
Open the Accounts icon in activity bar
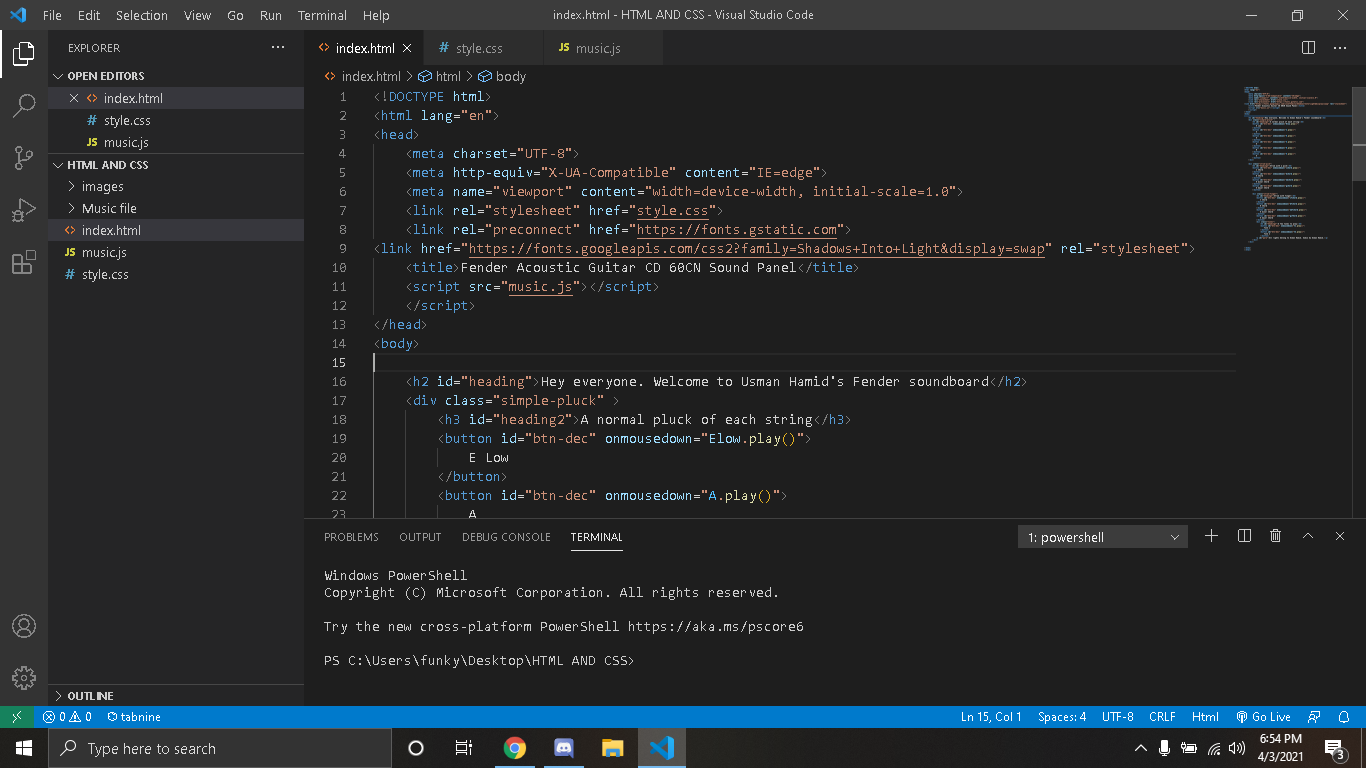[24, 626]
